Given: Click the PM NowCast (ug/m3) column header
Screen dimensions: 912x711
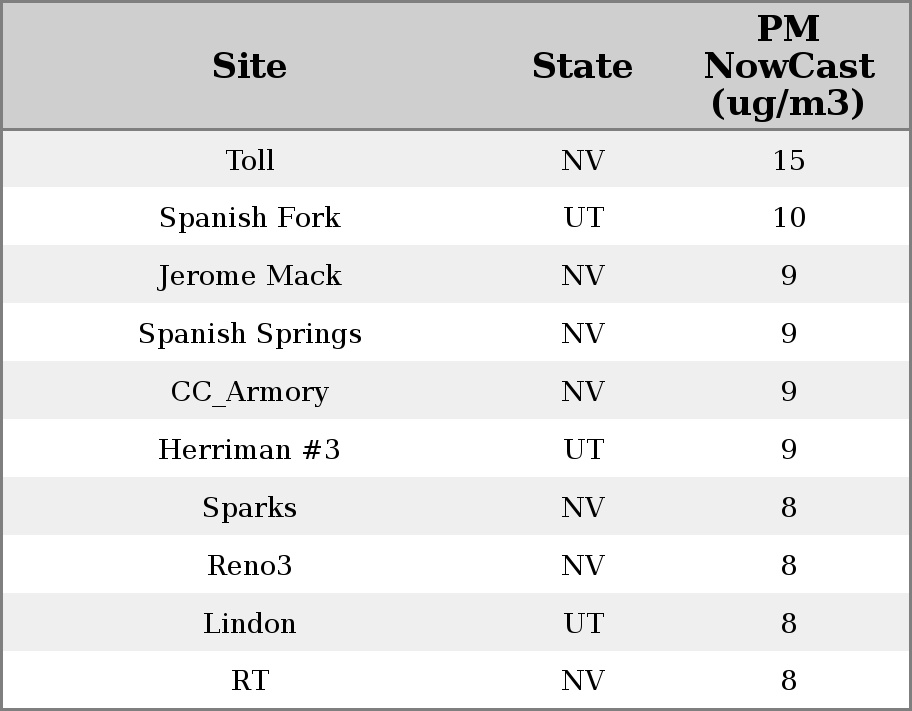Looking at the screenshot, I should click(788, 66).
